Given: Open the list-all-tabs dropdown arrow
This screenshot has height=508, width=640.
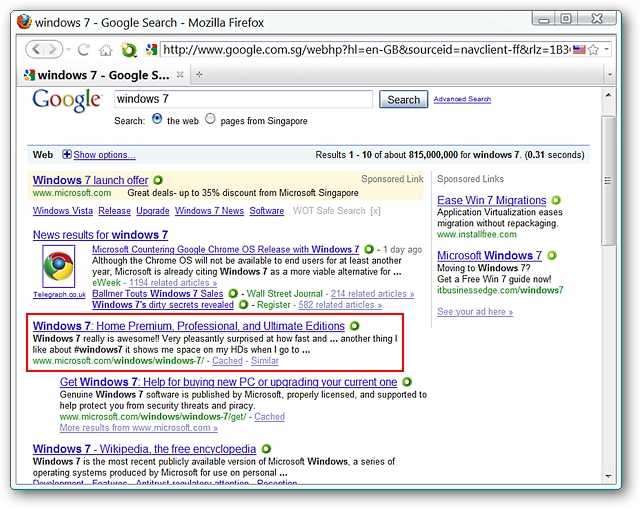Looking at the screenshot, I should 610,75.
